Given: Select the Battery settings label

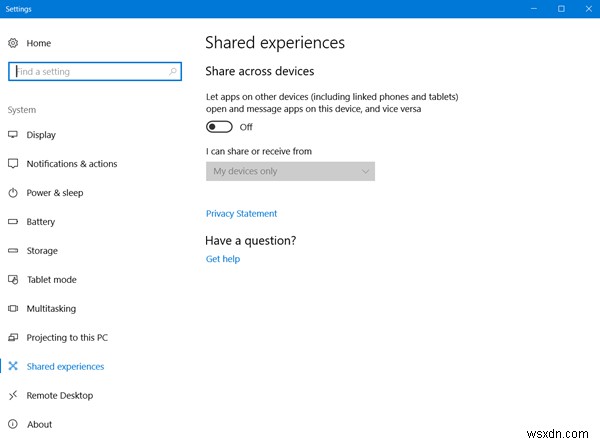Looking at the screenshot, I should (41, 222).
